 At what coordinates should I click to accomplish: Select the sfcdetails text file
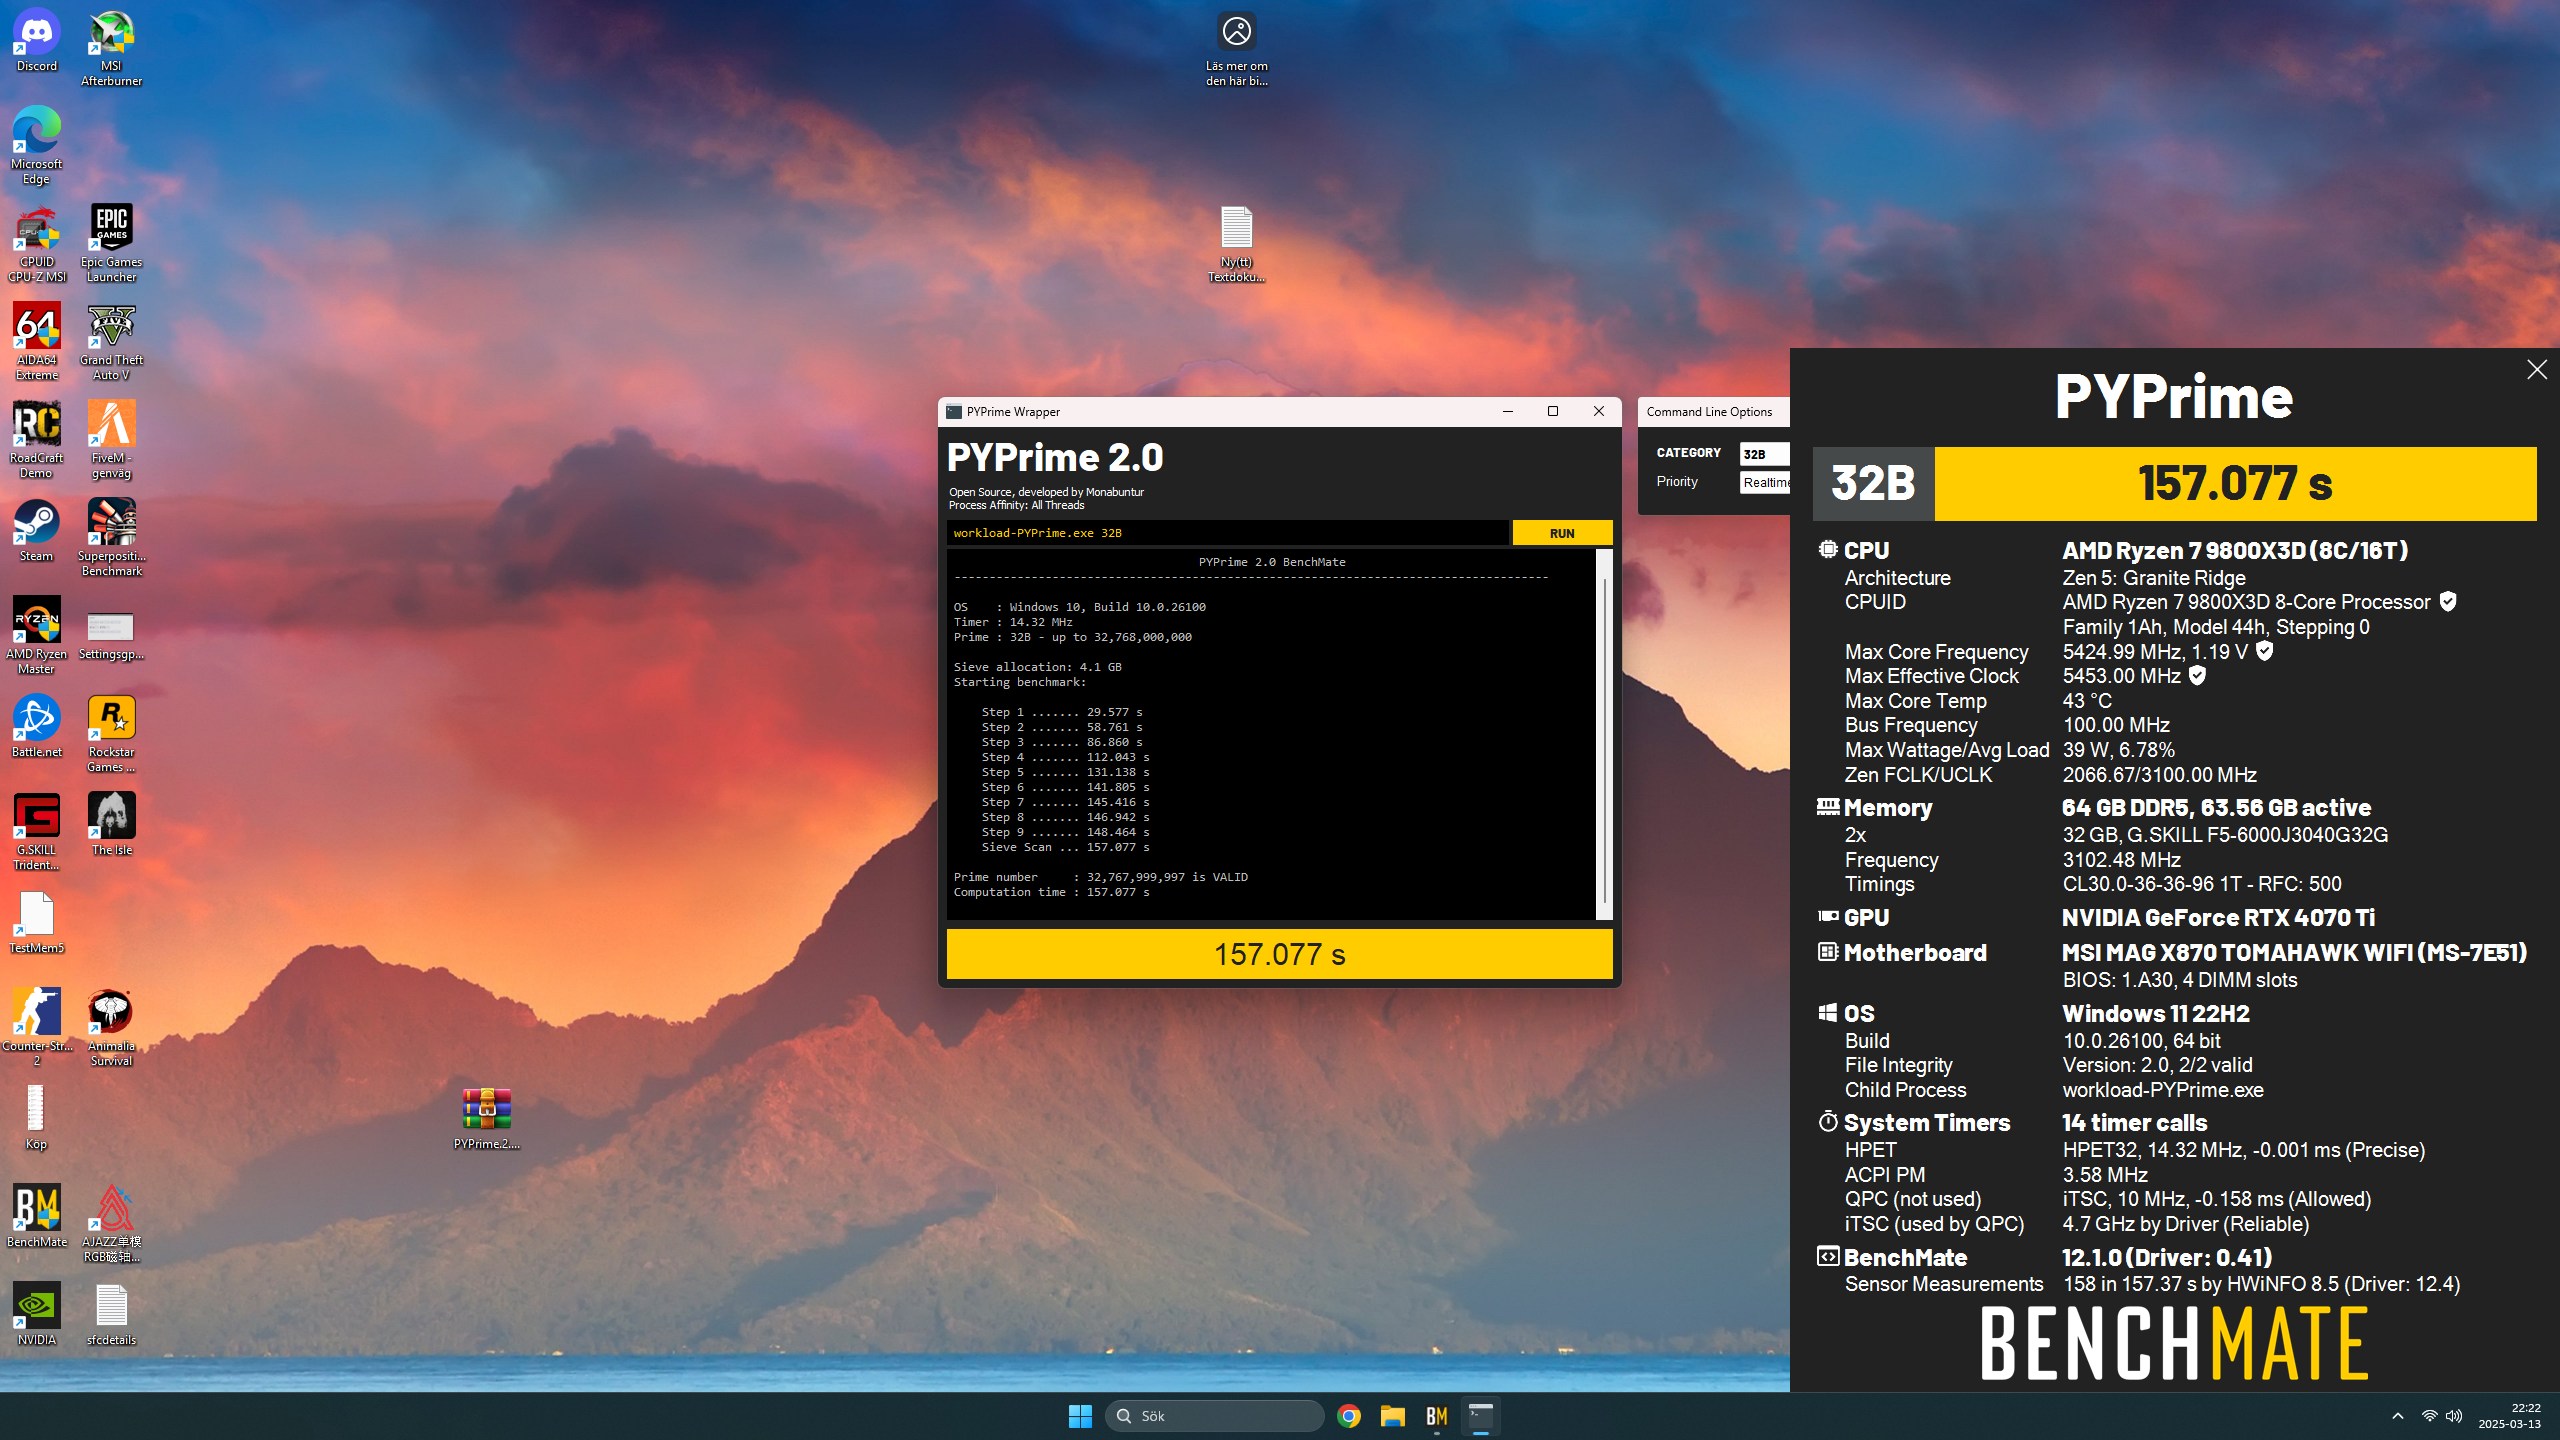(x=111, y=1316)
